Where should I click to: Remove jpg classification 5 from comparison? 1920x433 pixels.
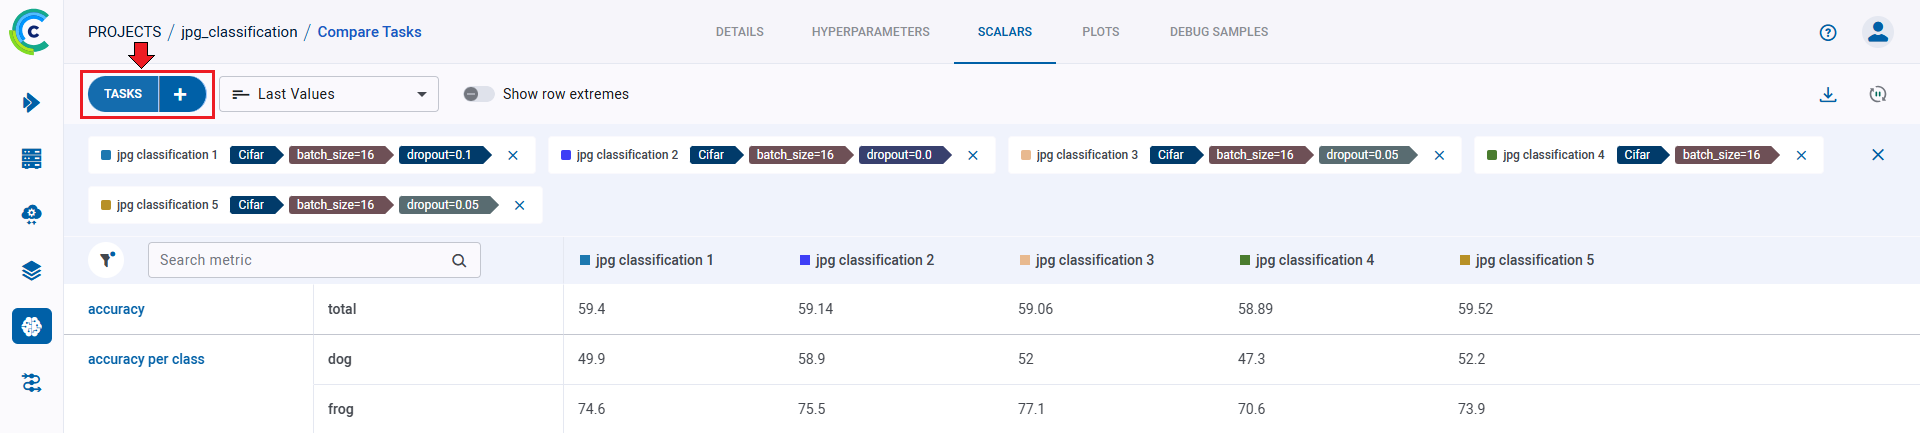click(520, 205)
